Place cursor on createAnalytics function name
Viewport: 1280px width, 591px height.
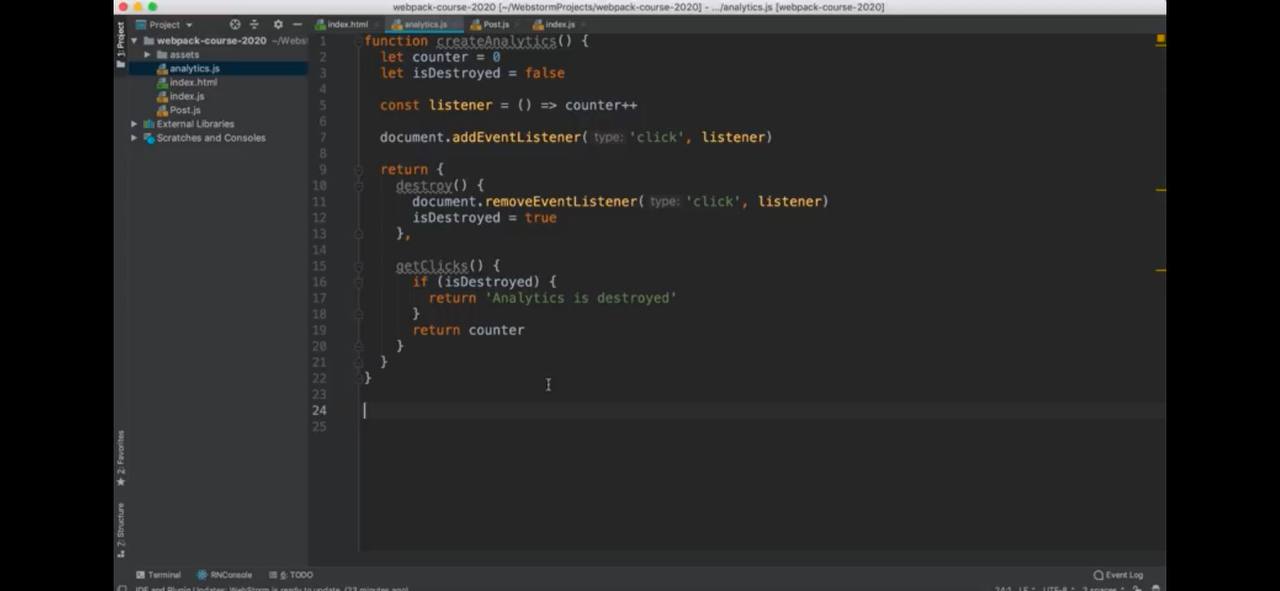[x=496, y=41]
